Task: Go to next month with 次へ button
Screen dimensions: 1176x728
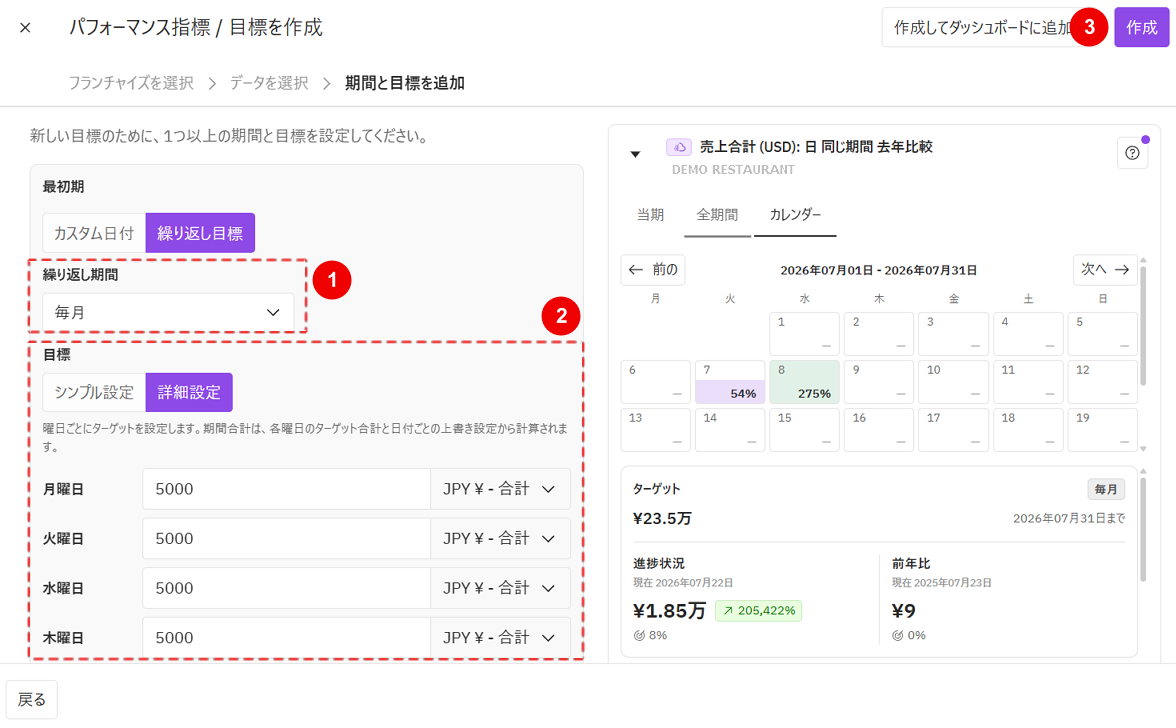Action: click(x=1105, y=270)
